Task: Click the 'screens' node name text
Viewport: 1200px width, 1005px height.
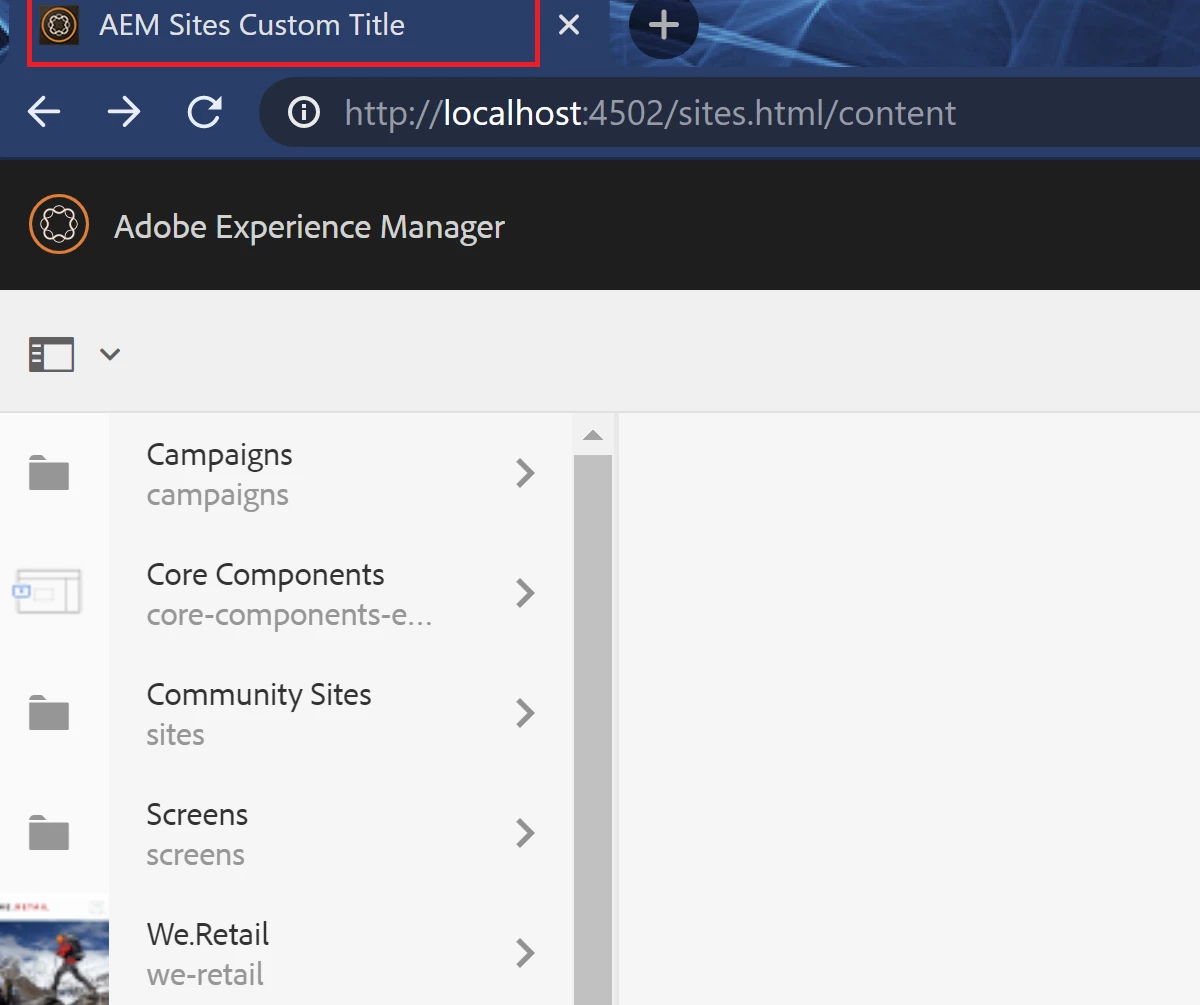Action: click(195, 855)
